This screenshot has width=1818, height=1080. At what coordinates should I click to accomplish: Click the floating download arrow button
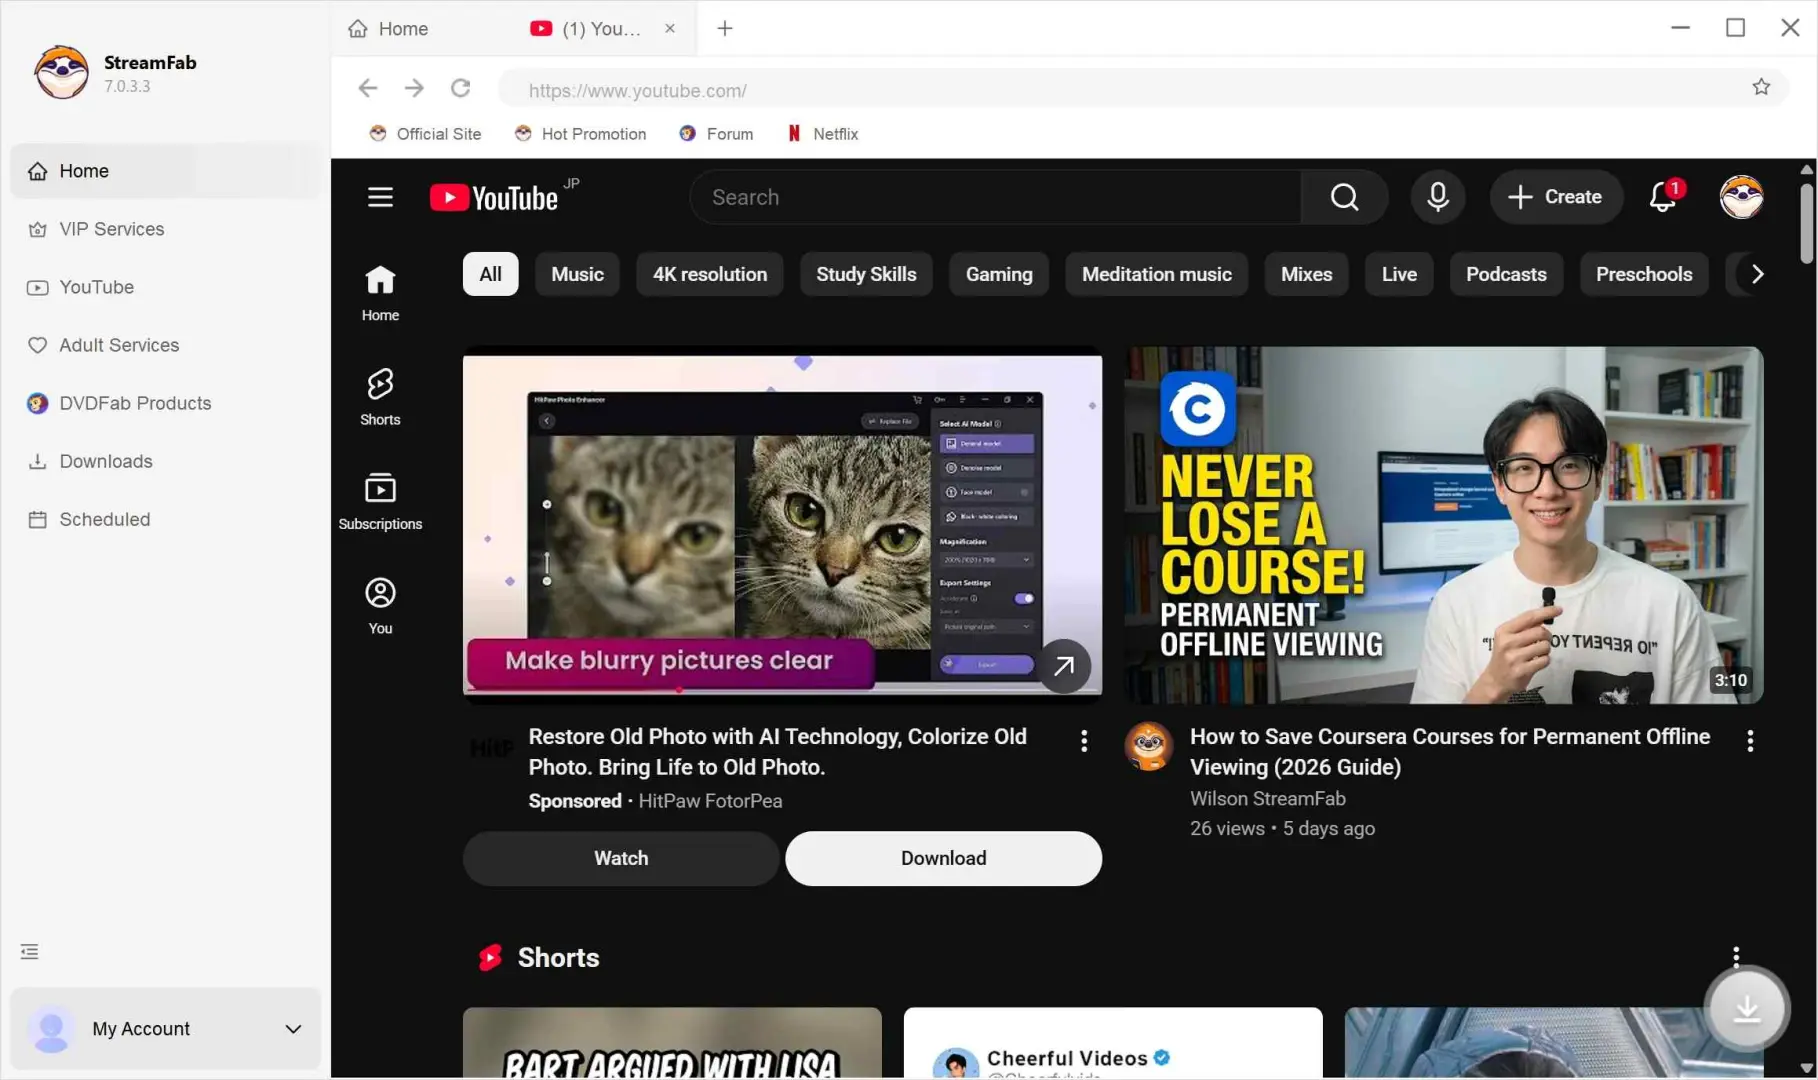coord(1747,1008)
